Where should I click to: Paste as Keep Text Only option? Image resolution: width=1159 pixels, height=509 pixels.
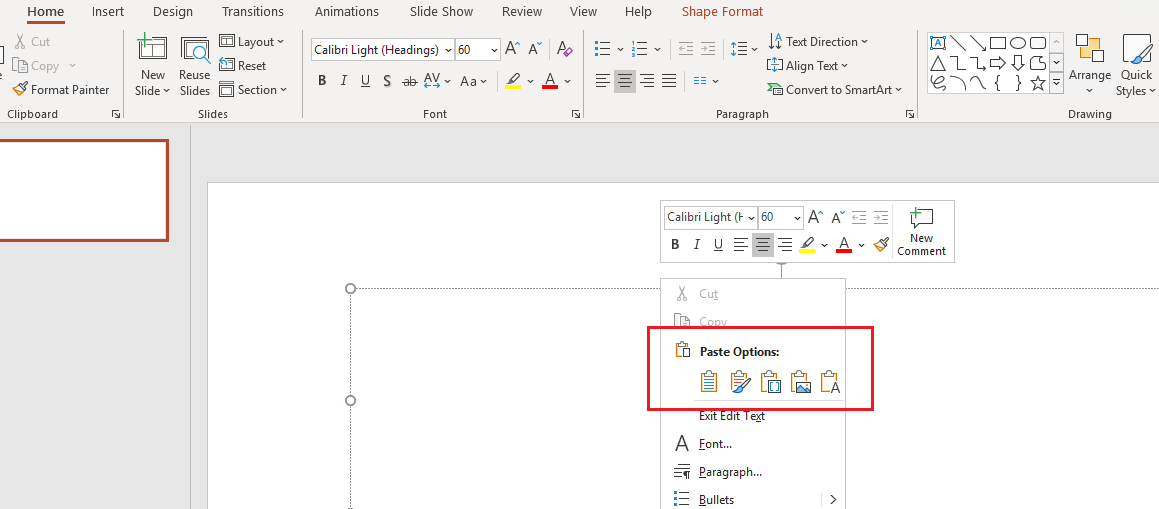(832, 382)
